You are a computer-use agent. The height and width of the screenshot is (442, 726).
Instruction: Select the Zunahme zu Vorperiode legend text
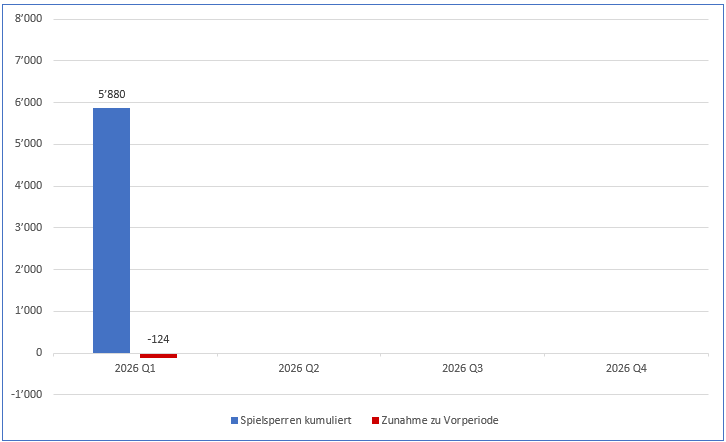click(440, 420)
